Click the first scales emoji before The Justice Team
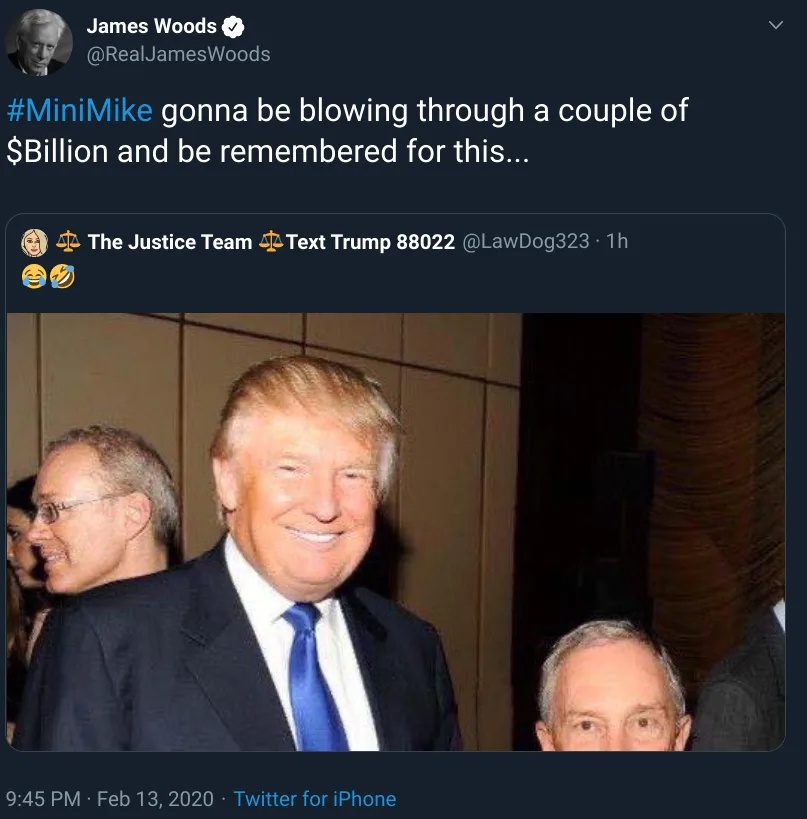 coord(68,242)
